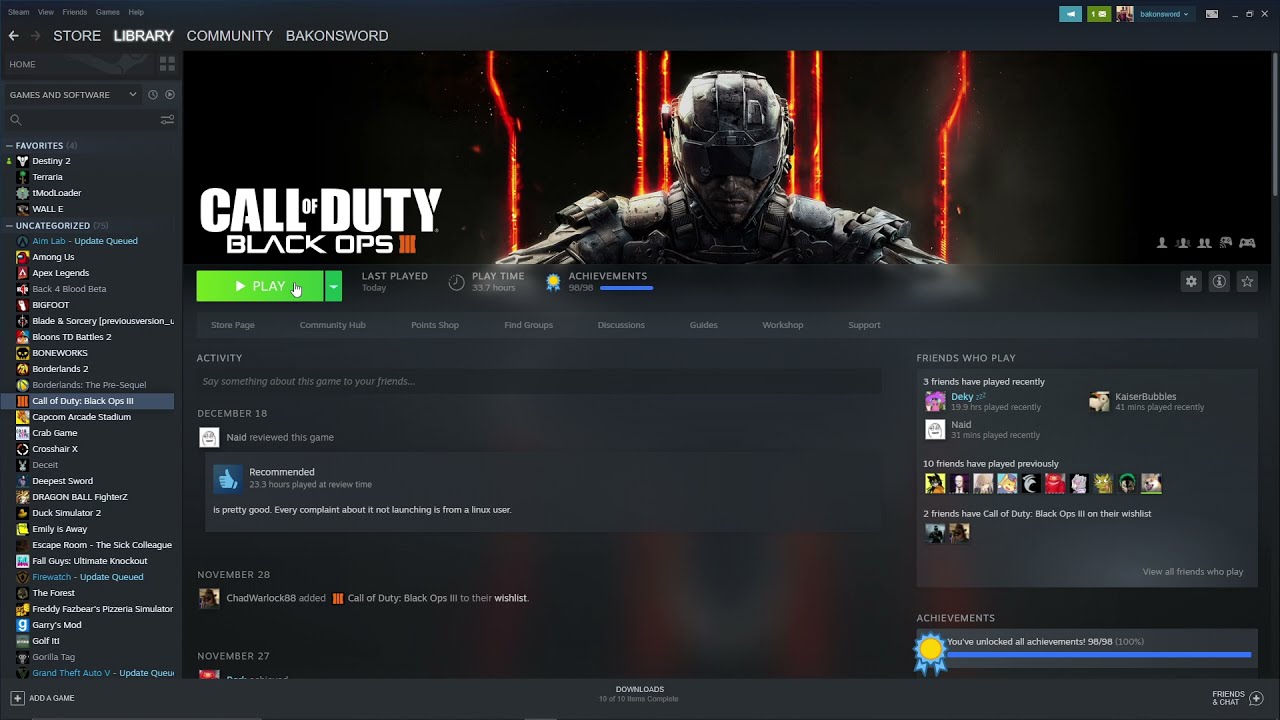
Task: Open the Guides link
Action: (703, 325)
